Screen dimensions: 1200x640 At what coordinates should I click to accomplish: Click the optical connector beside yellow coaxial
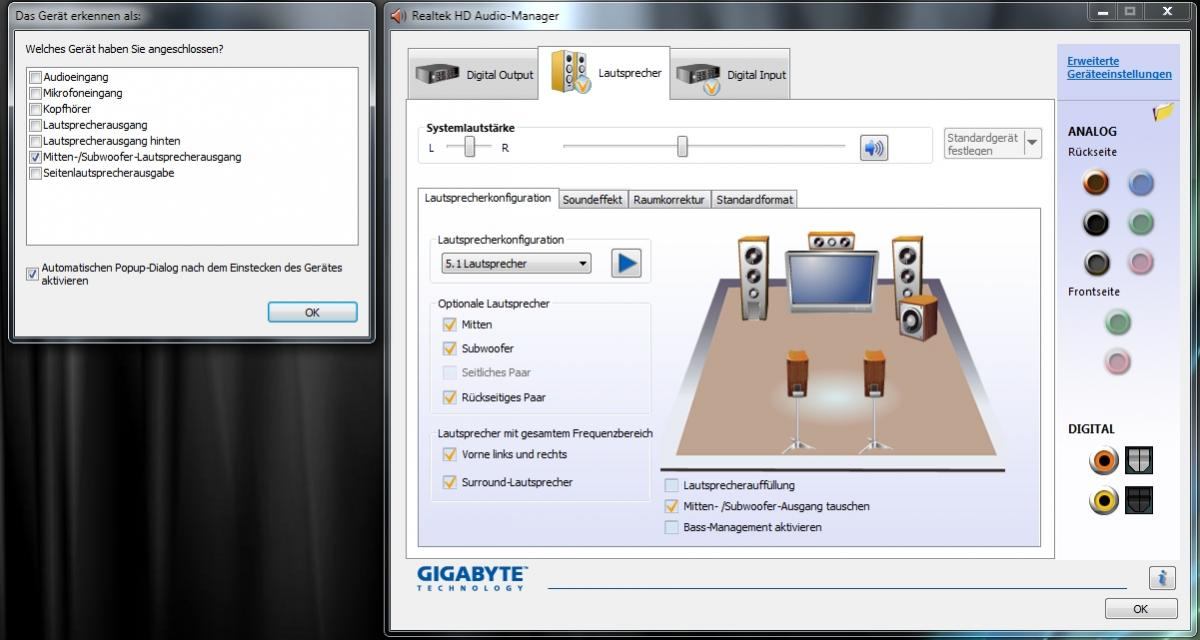tap(1139, 499)
